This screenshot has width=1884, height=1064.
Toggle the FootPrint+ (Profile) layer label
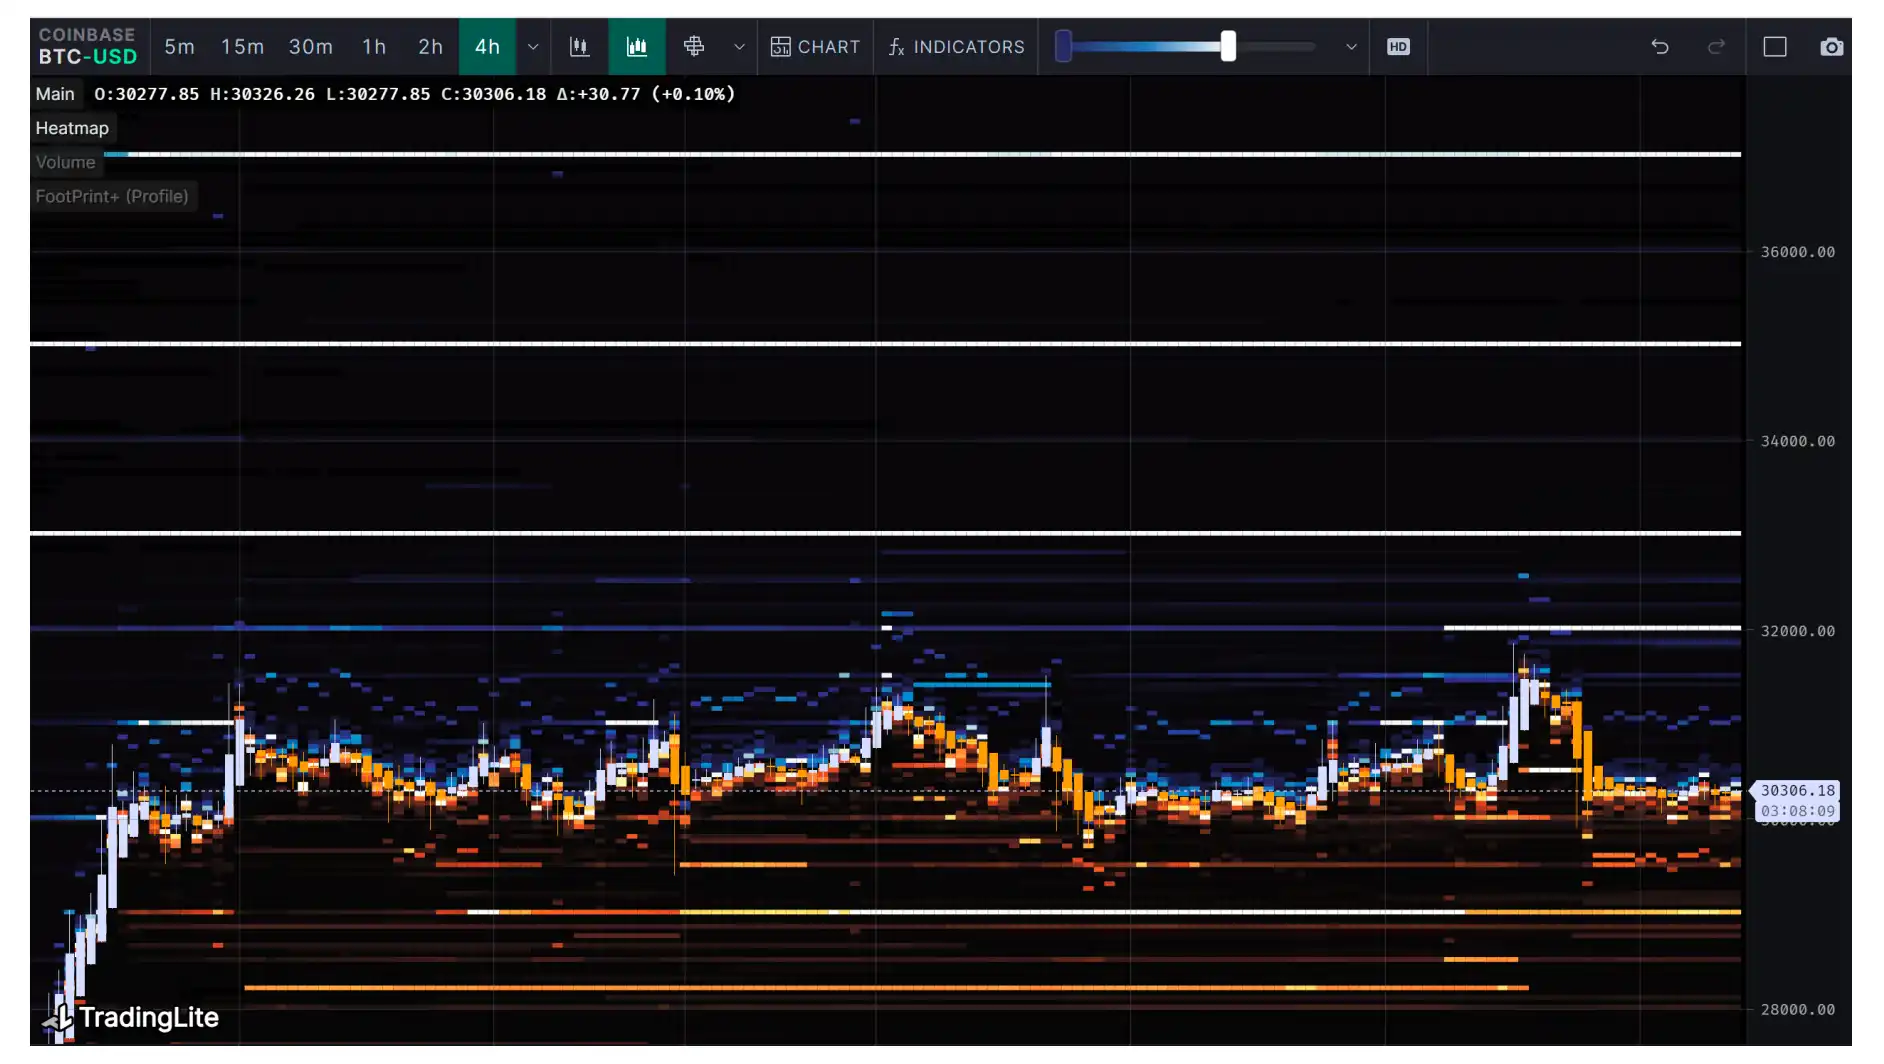[x=112, y=196]
